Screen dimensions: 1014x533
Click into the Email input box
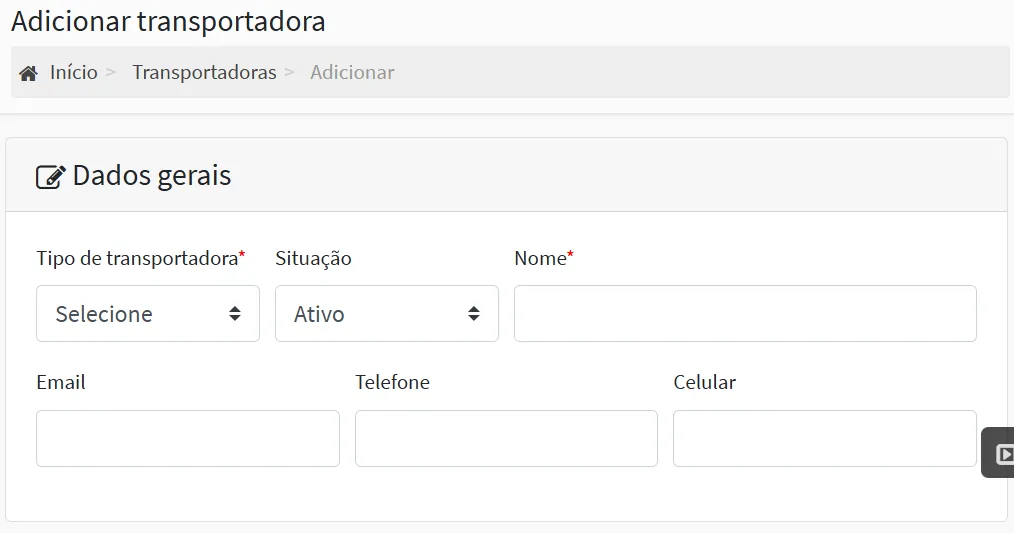(188, 439)
